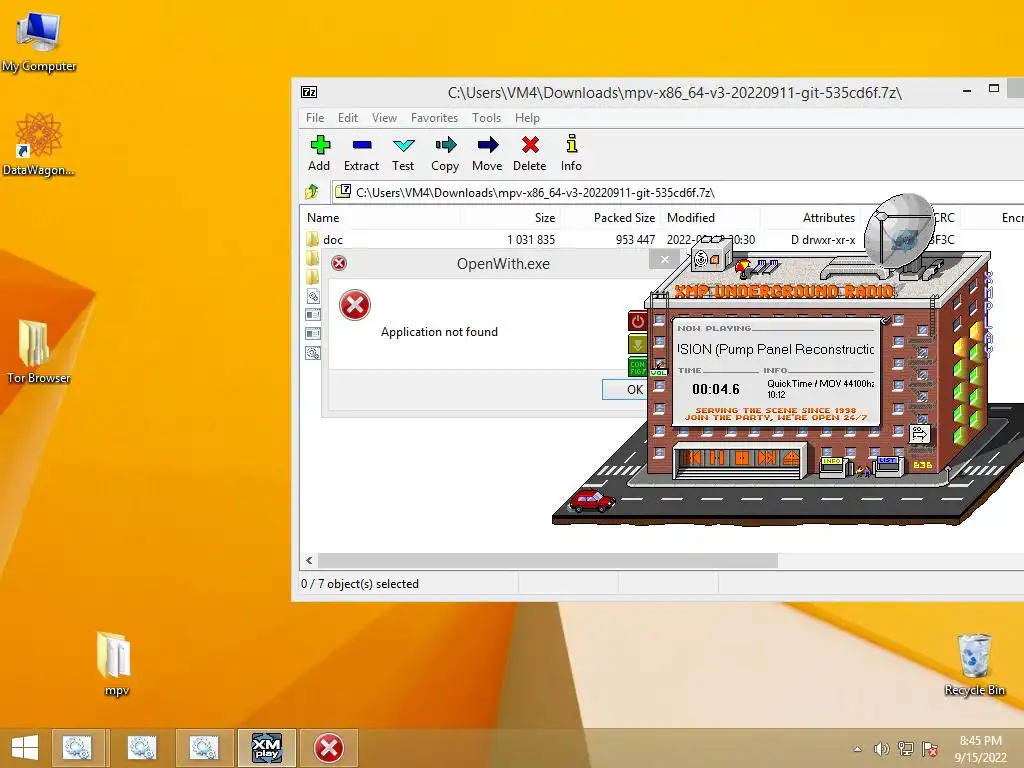Click the Copy toolbar icon
Screen dimensions: 1024x768
pos(445,153)
